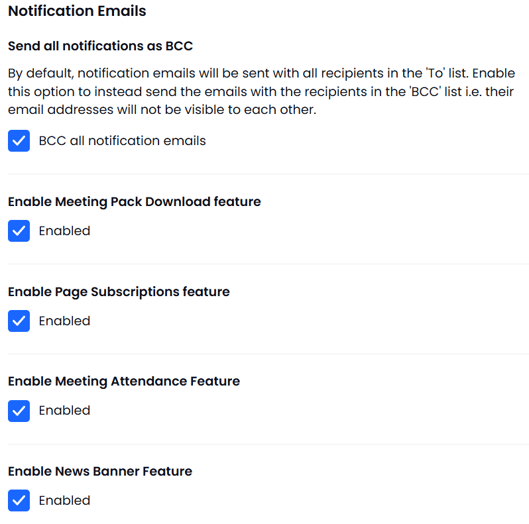Click 'Enable News Banner Feature' heading
The width and height of the screenshot is (529, 524).
pos(100,471)
